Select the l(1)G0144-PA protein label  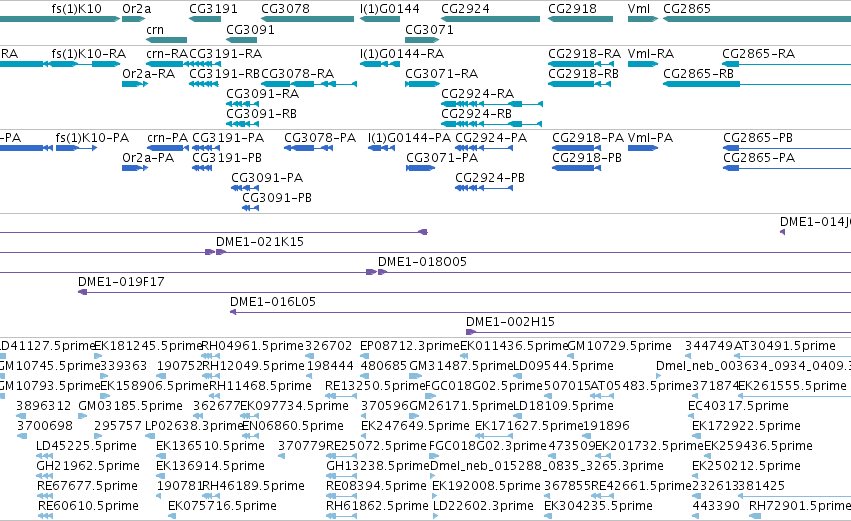(410, 138)
